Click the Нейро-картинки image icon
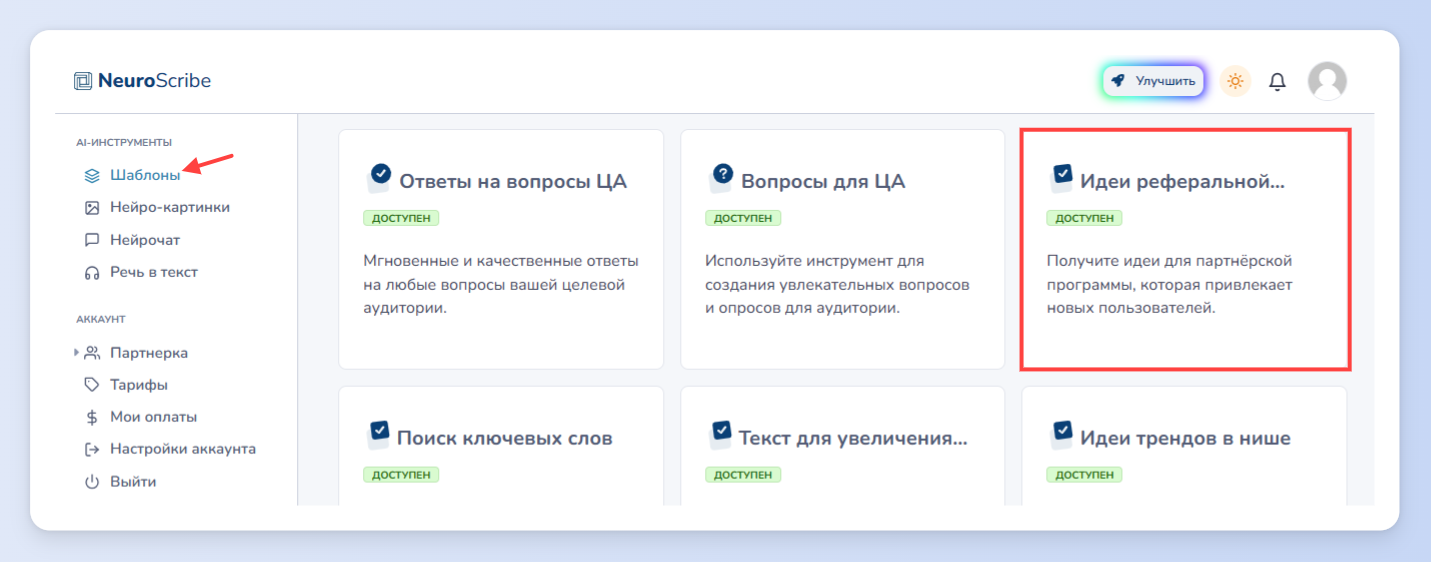The image size is (1431, 562). 92,208
